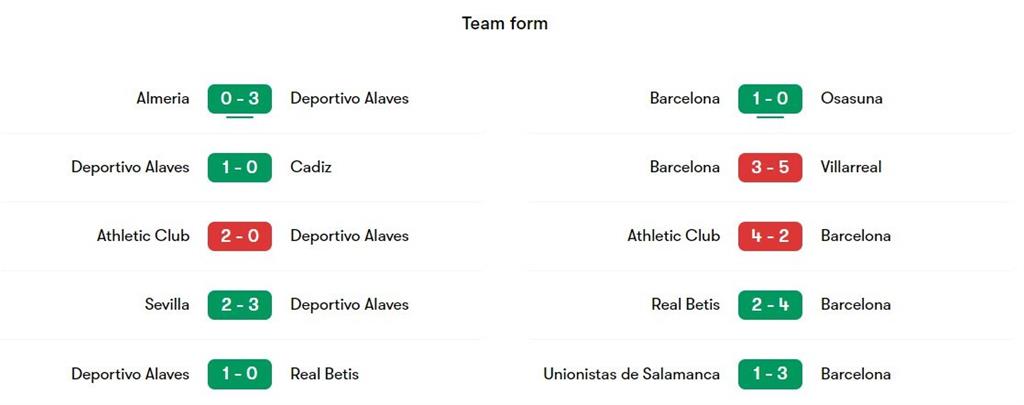Viewport: 1024px width, 405px height.
Task: Open the 2 - 4 Real Betis vs Barcelona score
Action: tap(770, 304)
